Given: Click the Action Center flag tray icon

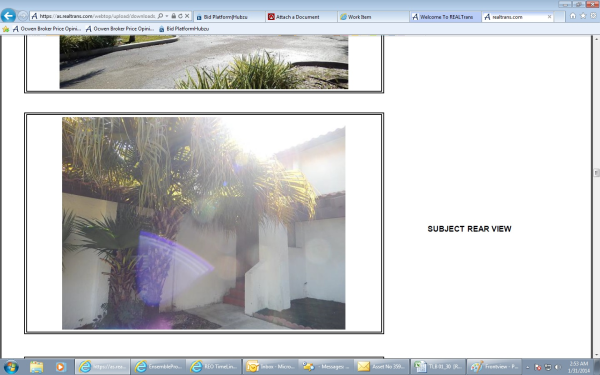Looking at the screenshot, I should pos(538,367).
